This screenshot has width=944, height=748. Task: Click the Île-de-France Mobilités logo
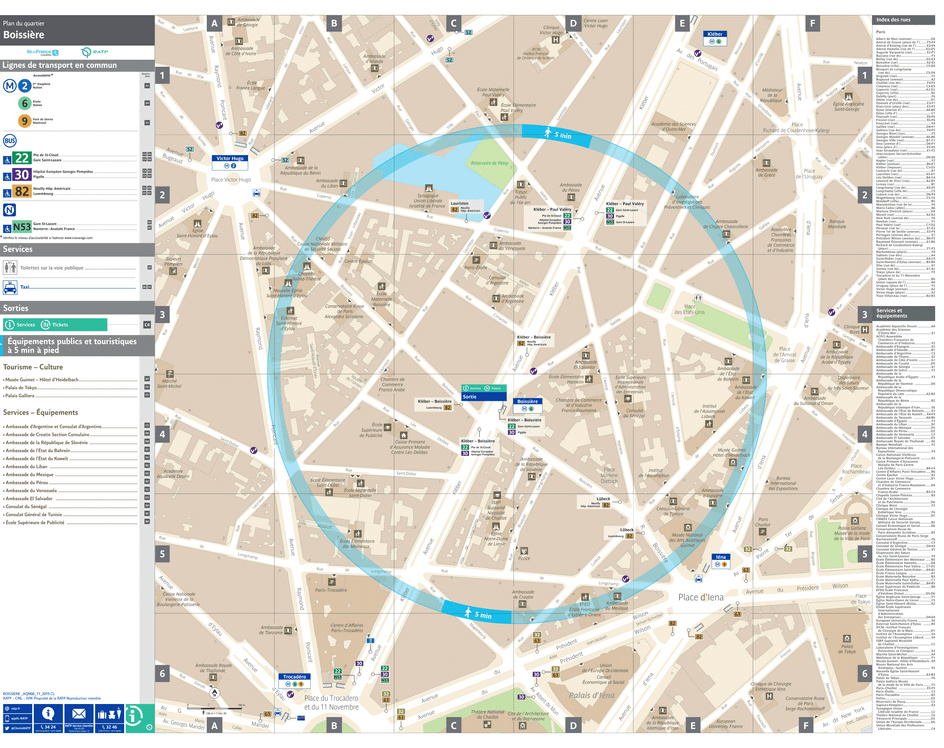click(42, 51)
